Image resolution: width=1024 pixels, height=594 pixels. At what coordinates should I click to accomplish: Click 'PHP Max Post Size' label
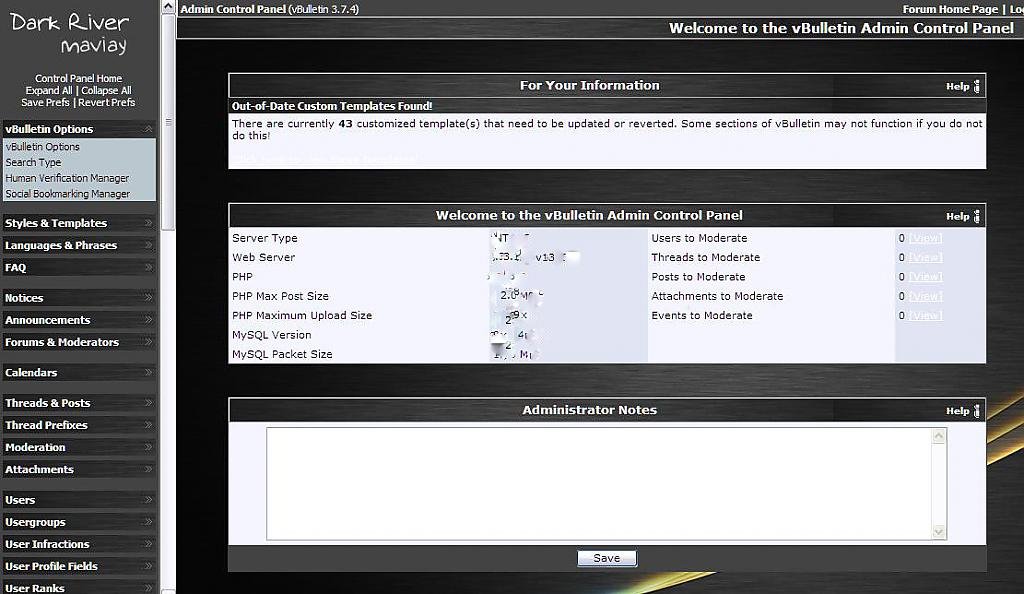coord(280,296)
